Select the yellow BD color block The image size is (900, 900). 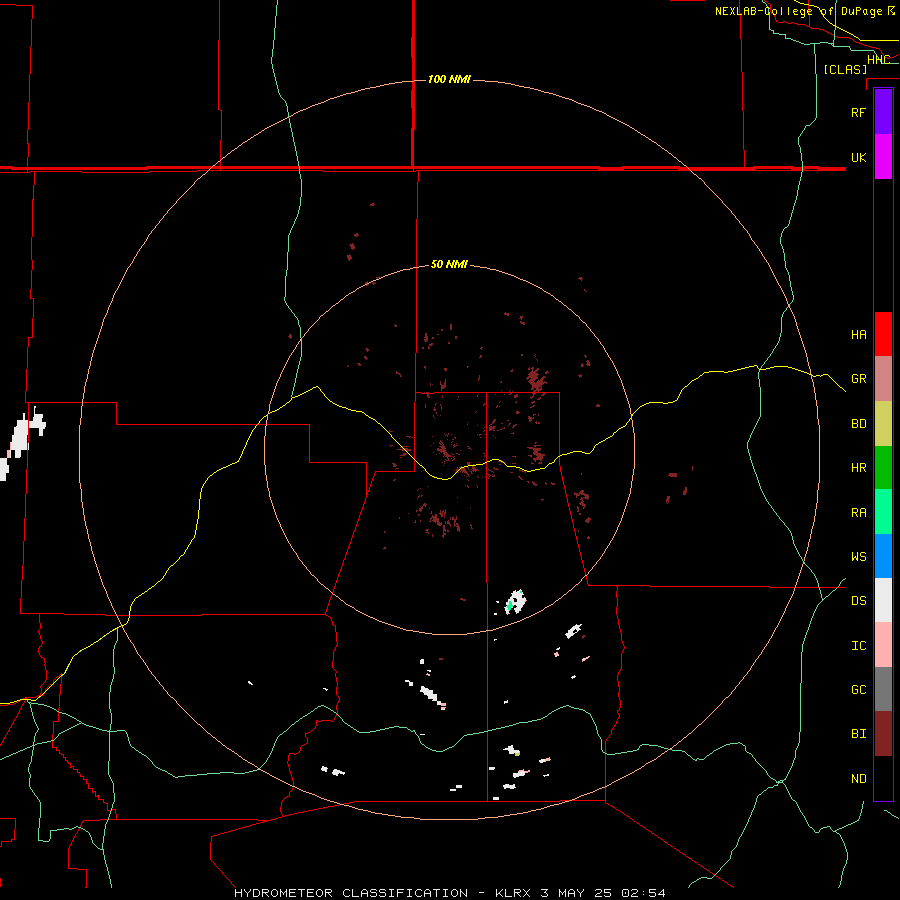[883, 424]
